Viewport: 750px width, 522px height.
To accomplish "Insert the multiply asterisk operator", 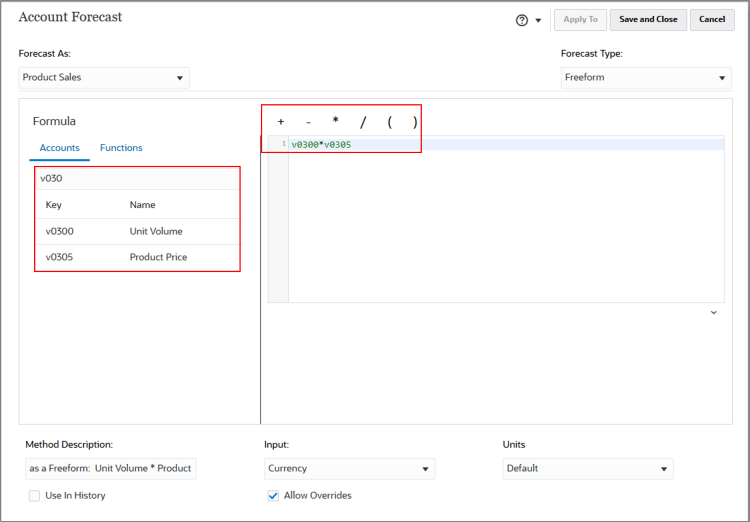I will [336, 121].
